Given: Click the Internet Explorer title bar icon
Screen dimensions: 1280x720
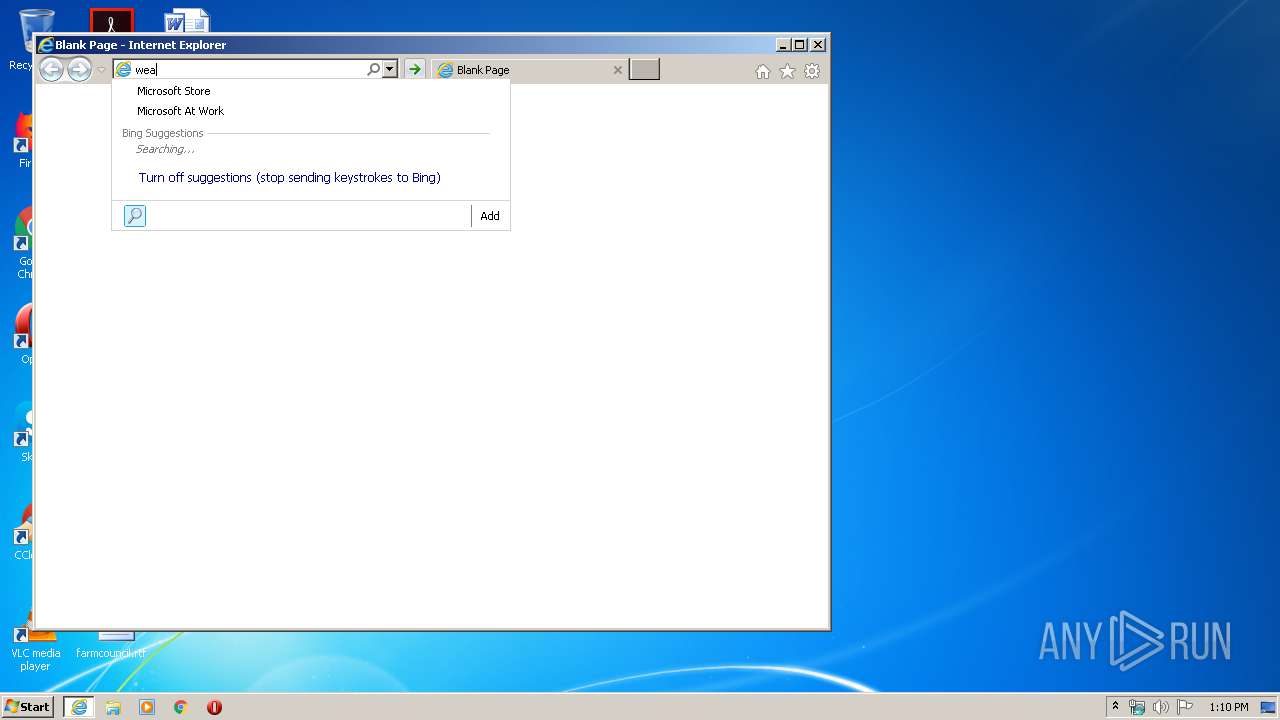Looking at the screenshot, I should point(45,45).
